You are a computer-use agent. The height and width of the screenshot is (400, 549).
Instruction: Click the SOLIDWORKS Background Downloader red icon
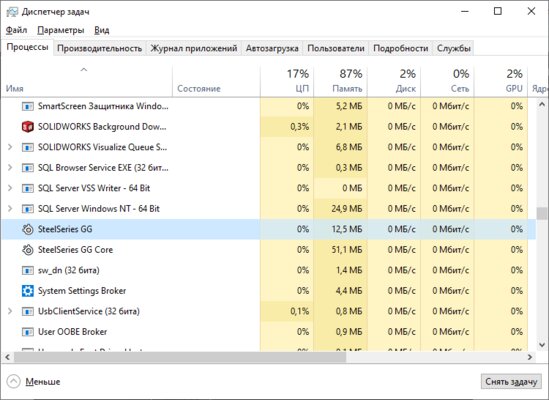[x=28, y=126]
